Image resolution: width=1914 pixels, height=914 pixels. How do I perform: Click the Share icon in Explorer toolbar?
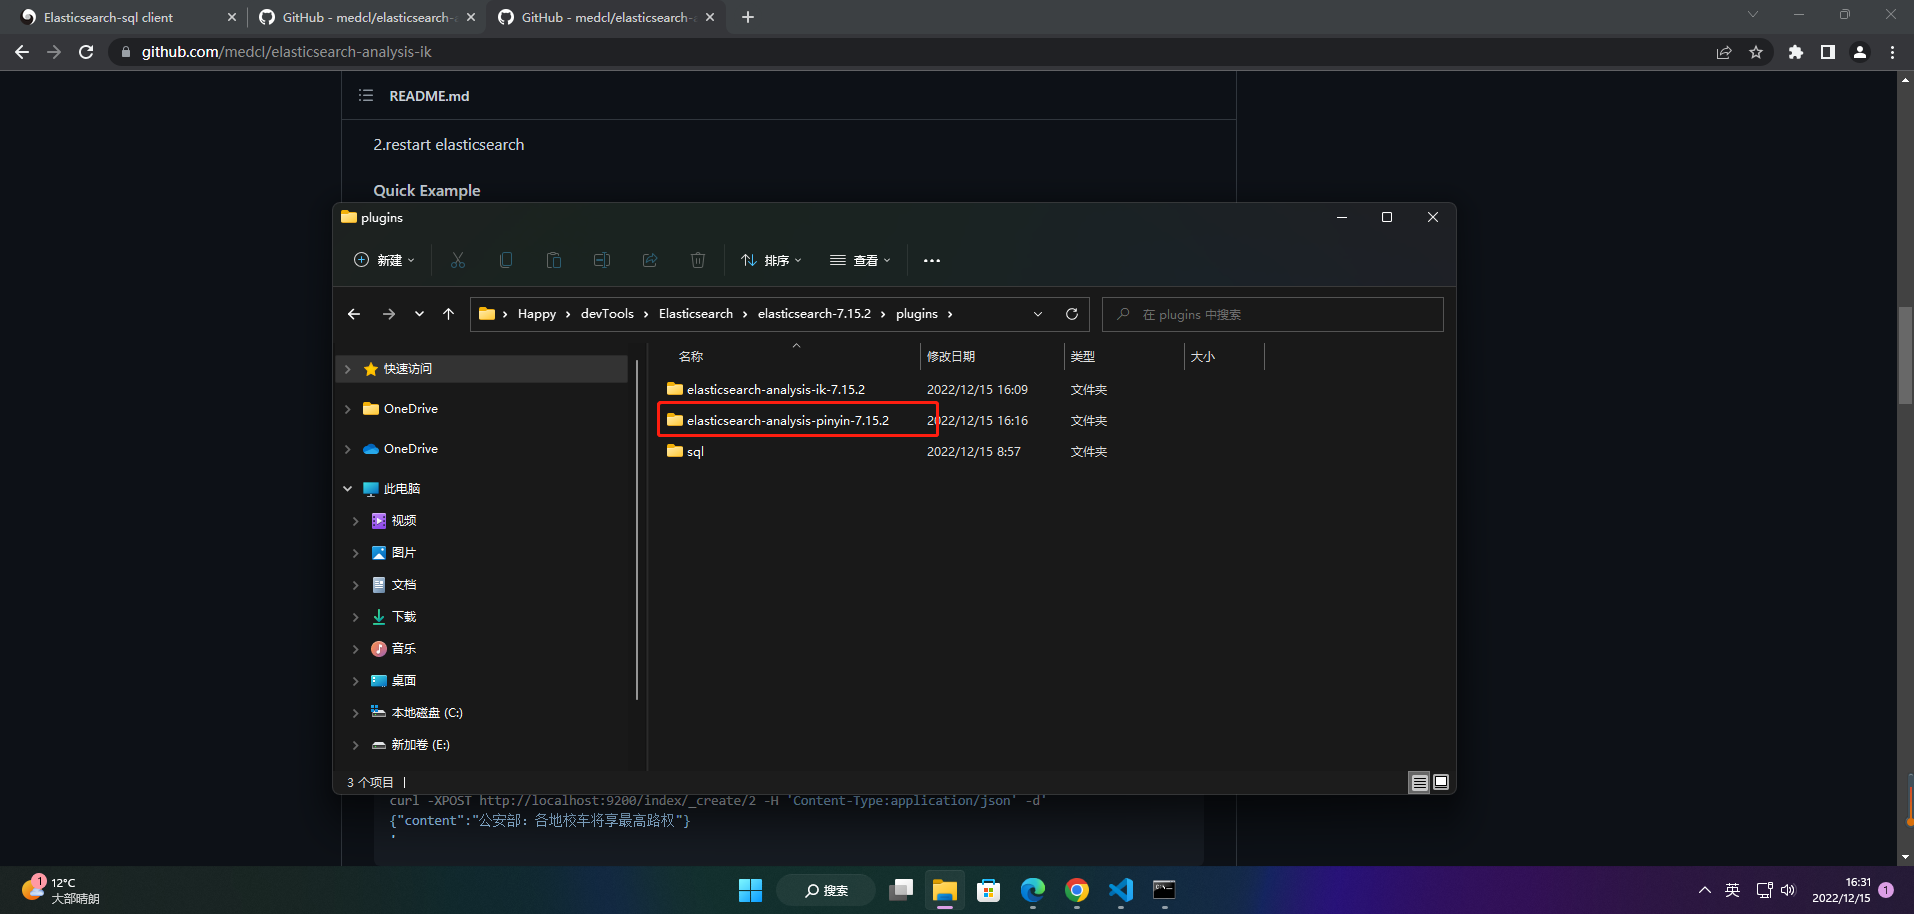coord(650,260)
